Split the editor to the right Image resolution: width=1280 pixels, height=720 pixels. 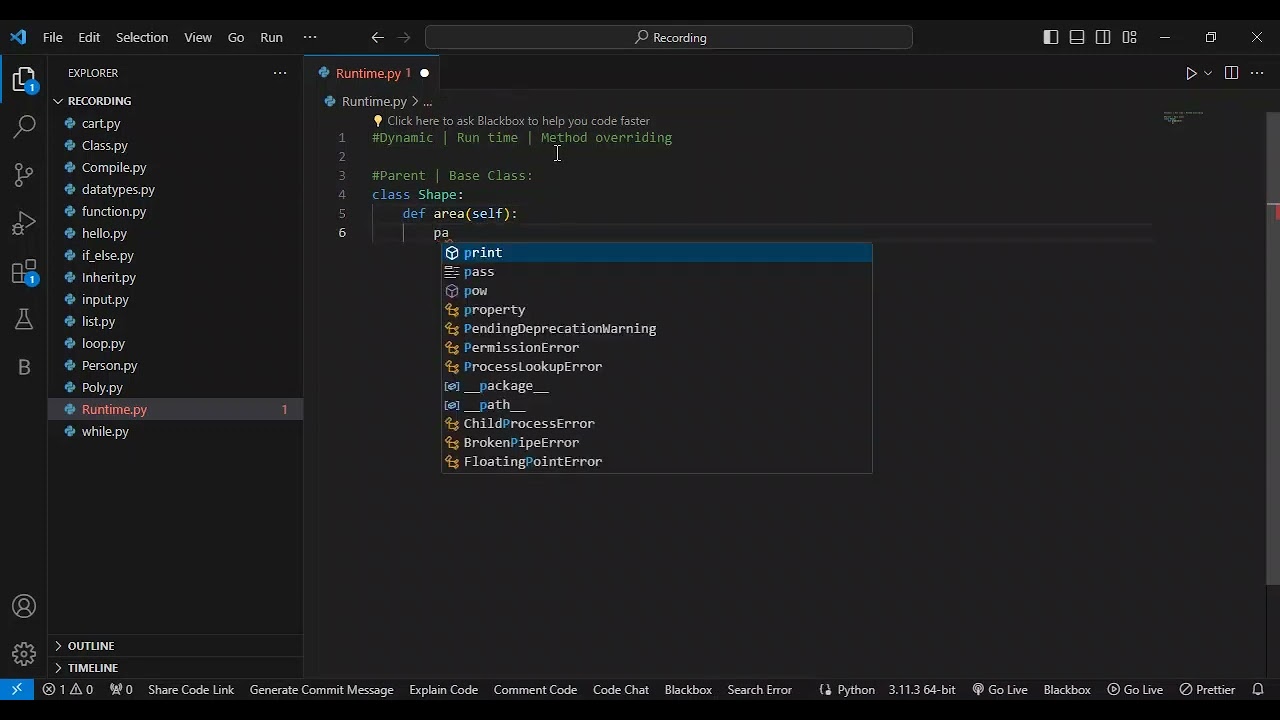coord(1231,73)
